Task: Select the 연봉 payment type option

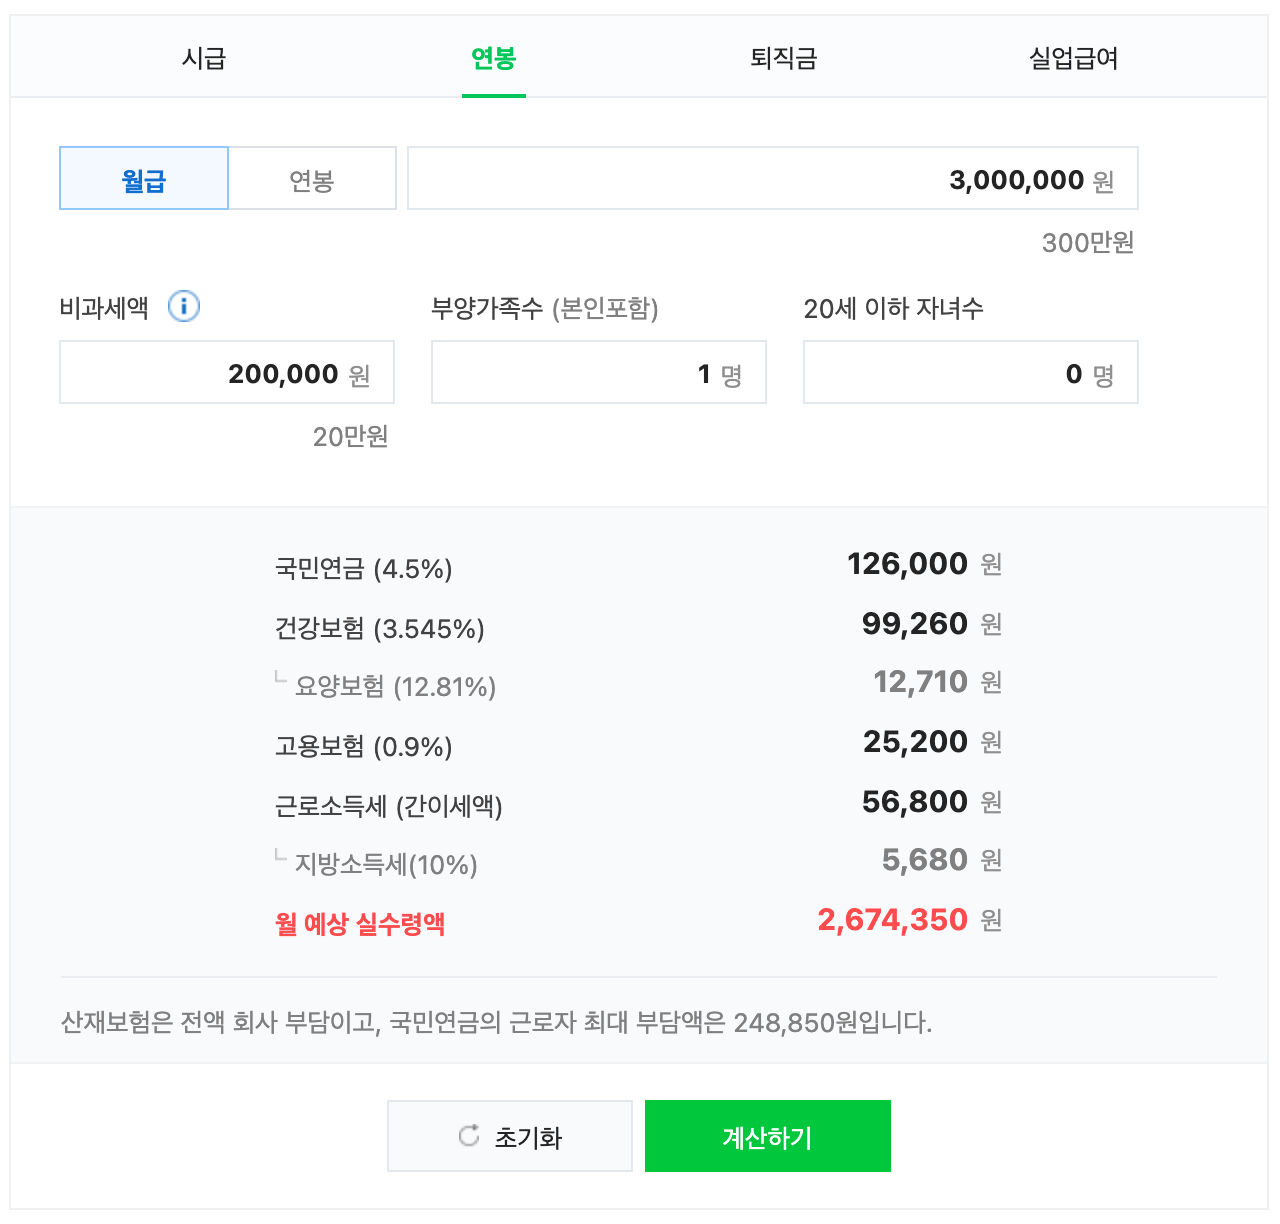Action: point(312,177)
